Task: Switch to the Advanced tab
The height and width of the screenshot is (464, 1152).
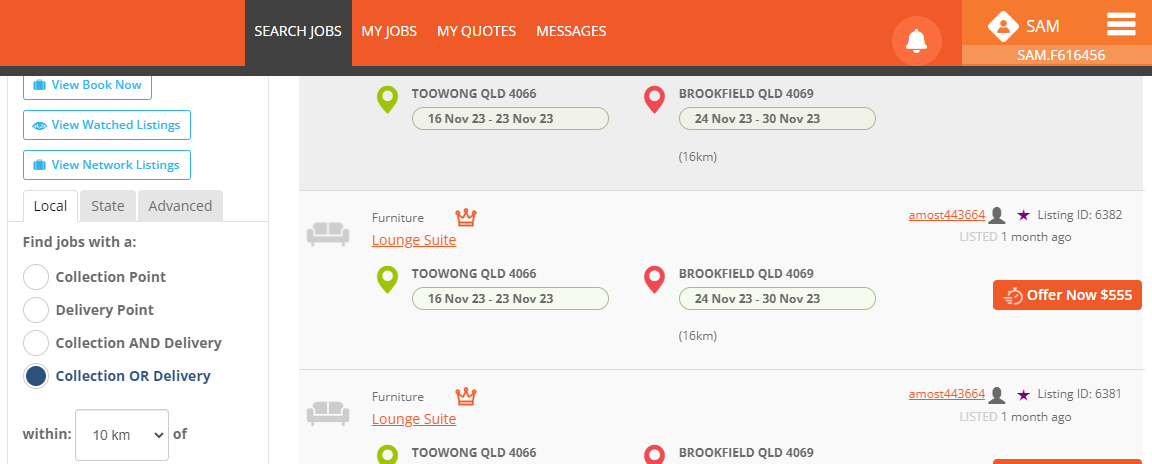Action: pos(180,206)
